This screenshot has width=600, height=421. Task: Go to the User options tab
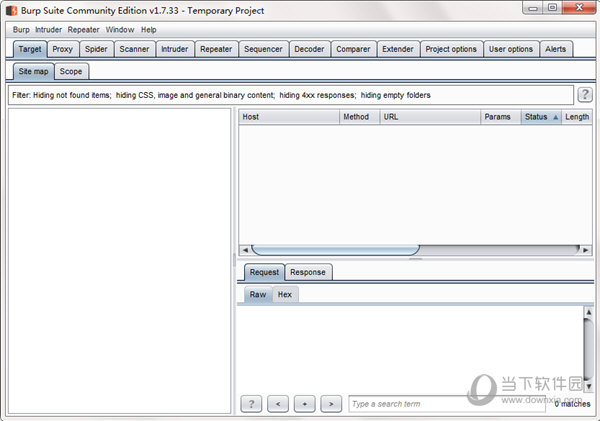[511, 49]
